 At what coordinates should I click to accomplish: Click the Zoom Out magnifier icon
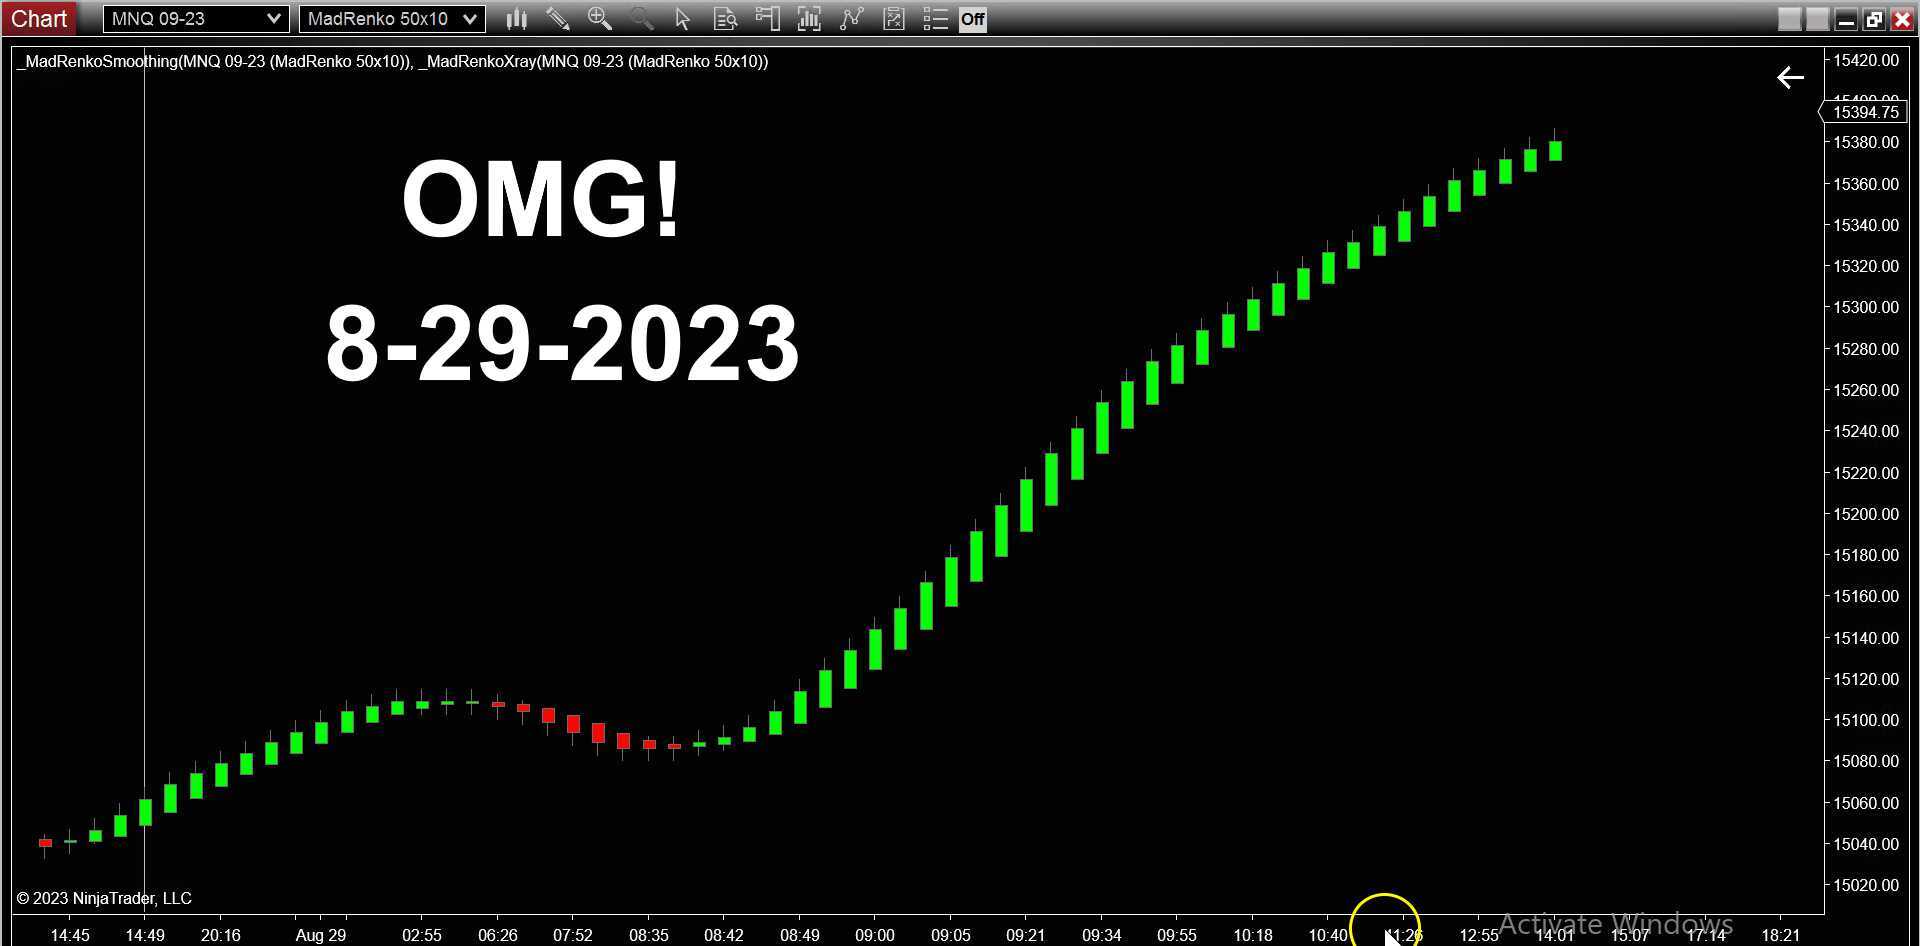(x=641, y=18)
